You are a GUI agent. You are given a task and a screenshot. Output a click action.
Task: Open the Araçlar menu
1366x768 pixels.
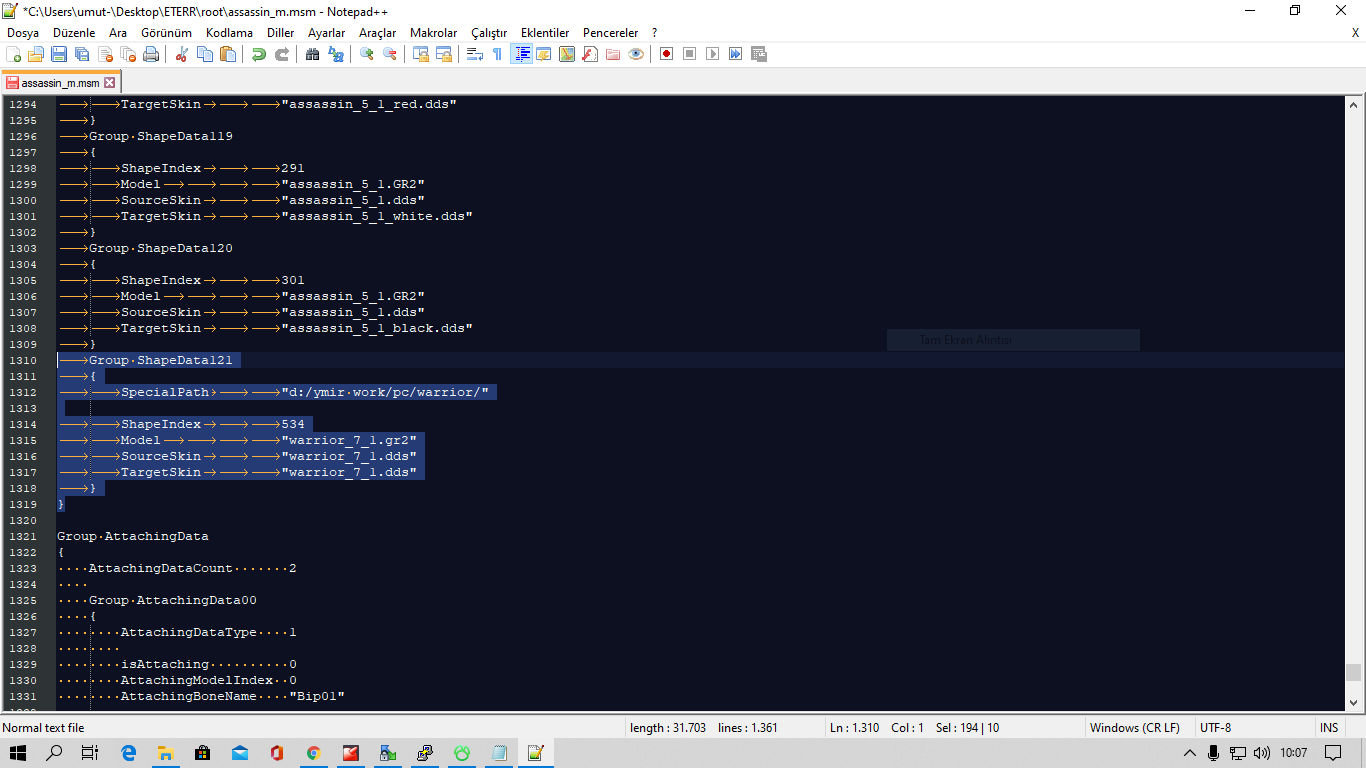pos(378,33)
